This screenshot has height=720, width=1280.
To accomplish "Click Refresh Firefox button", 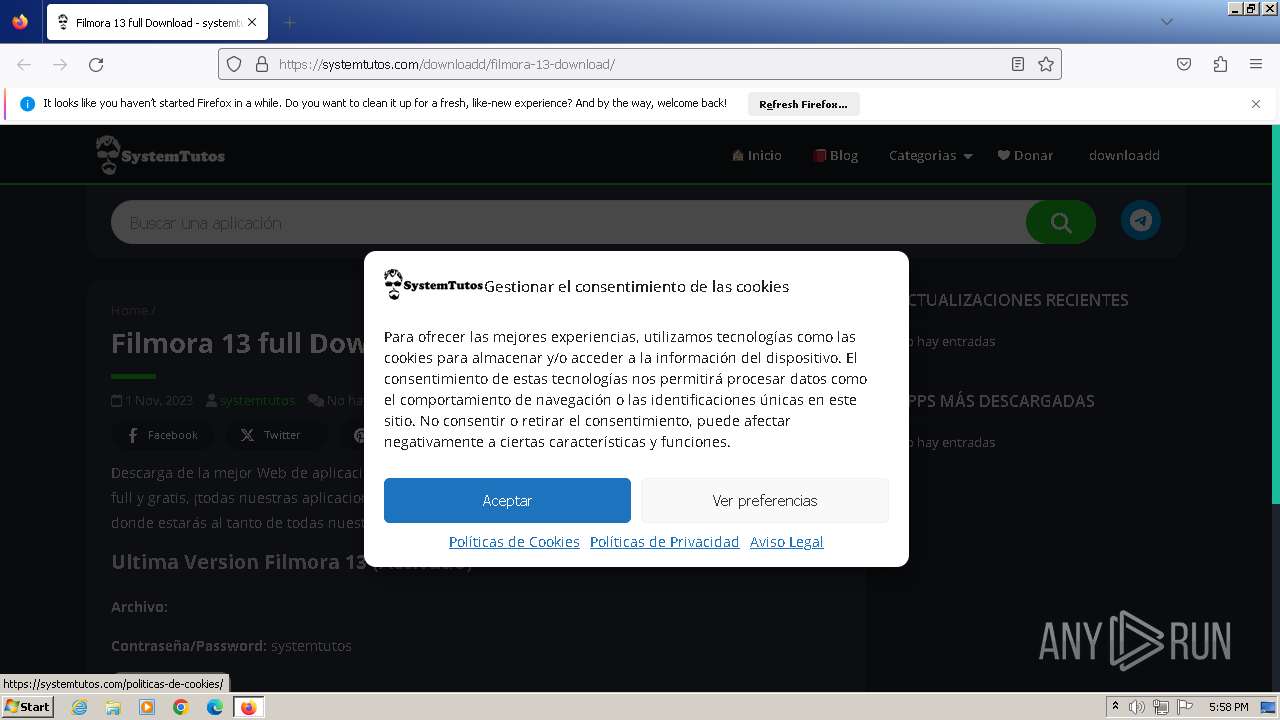I will pos(803,104).
